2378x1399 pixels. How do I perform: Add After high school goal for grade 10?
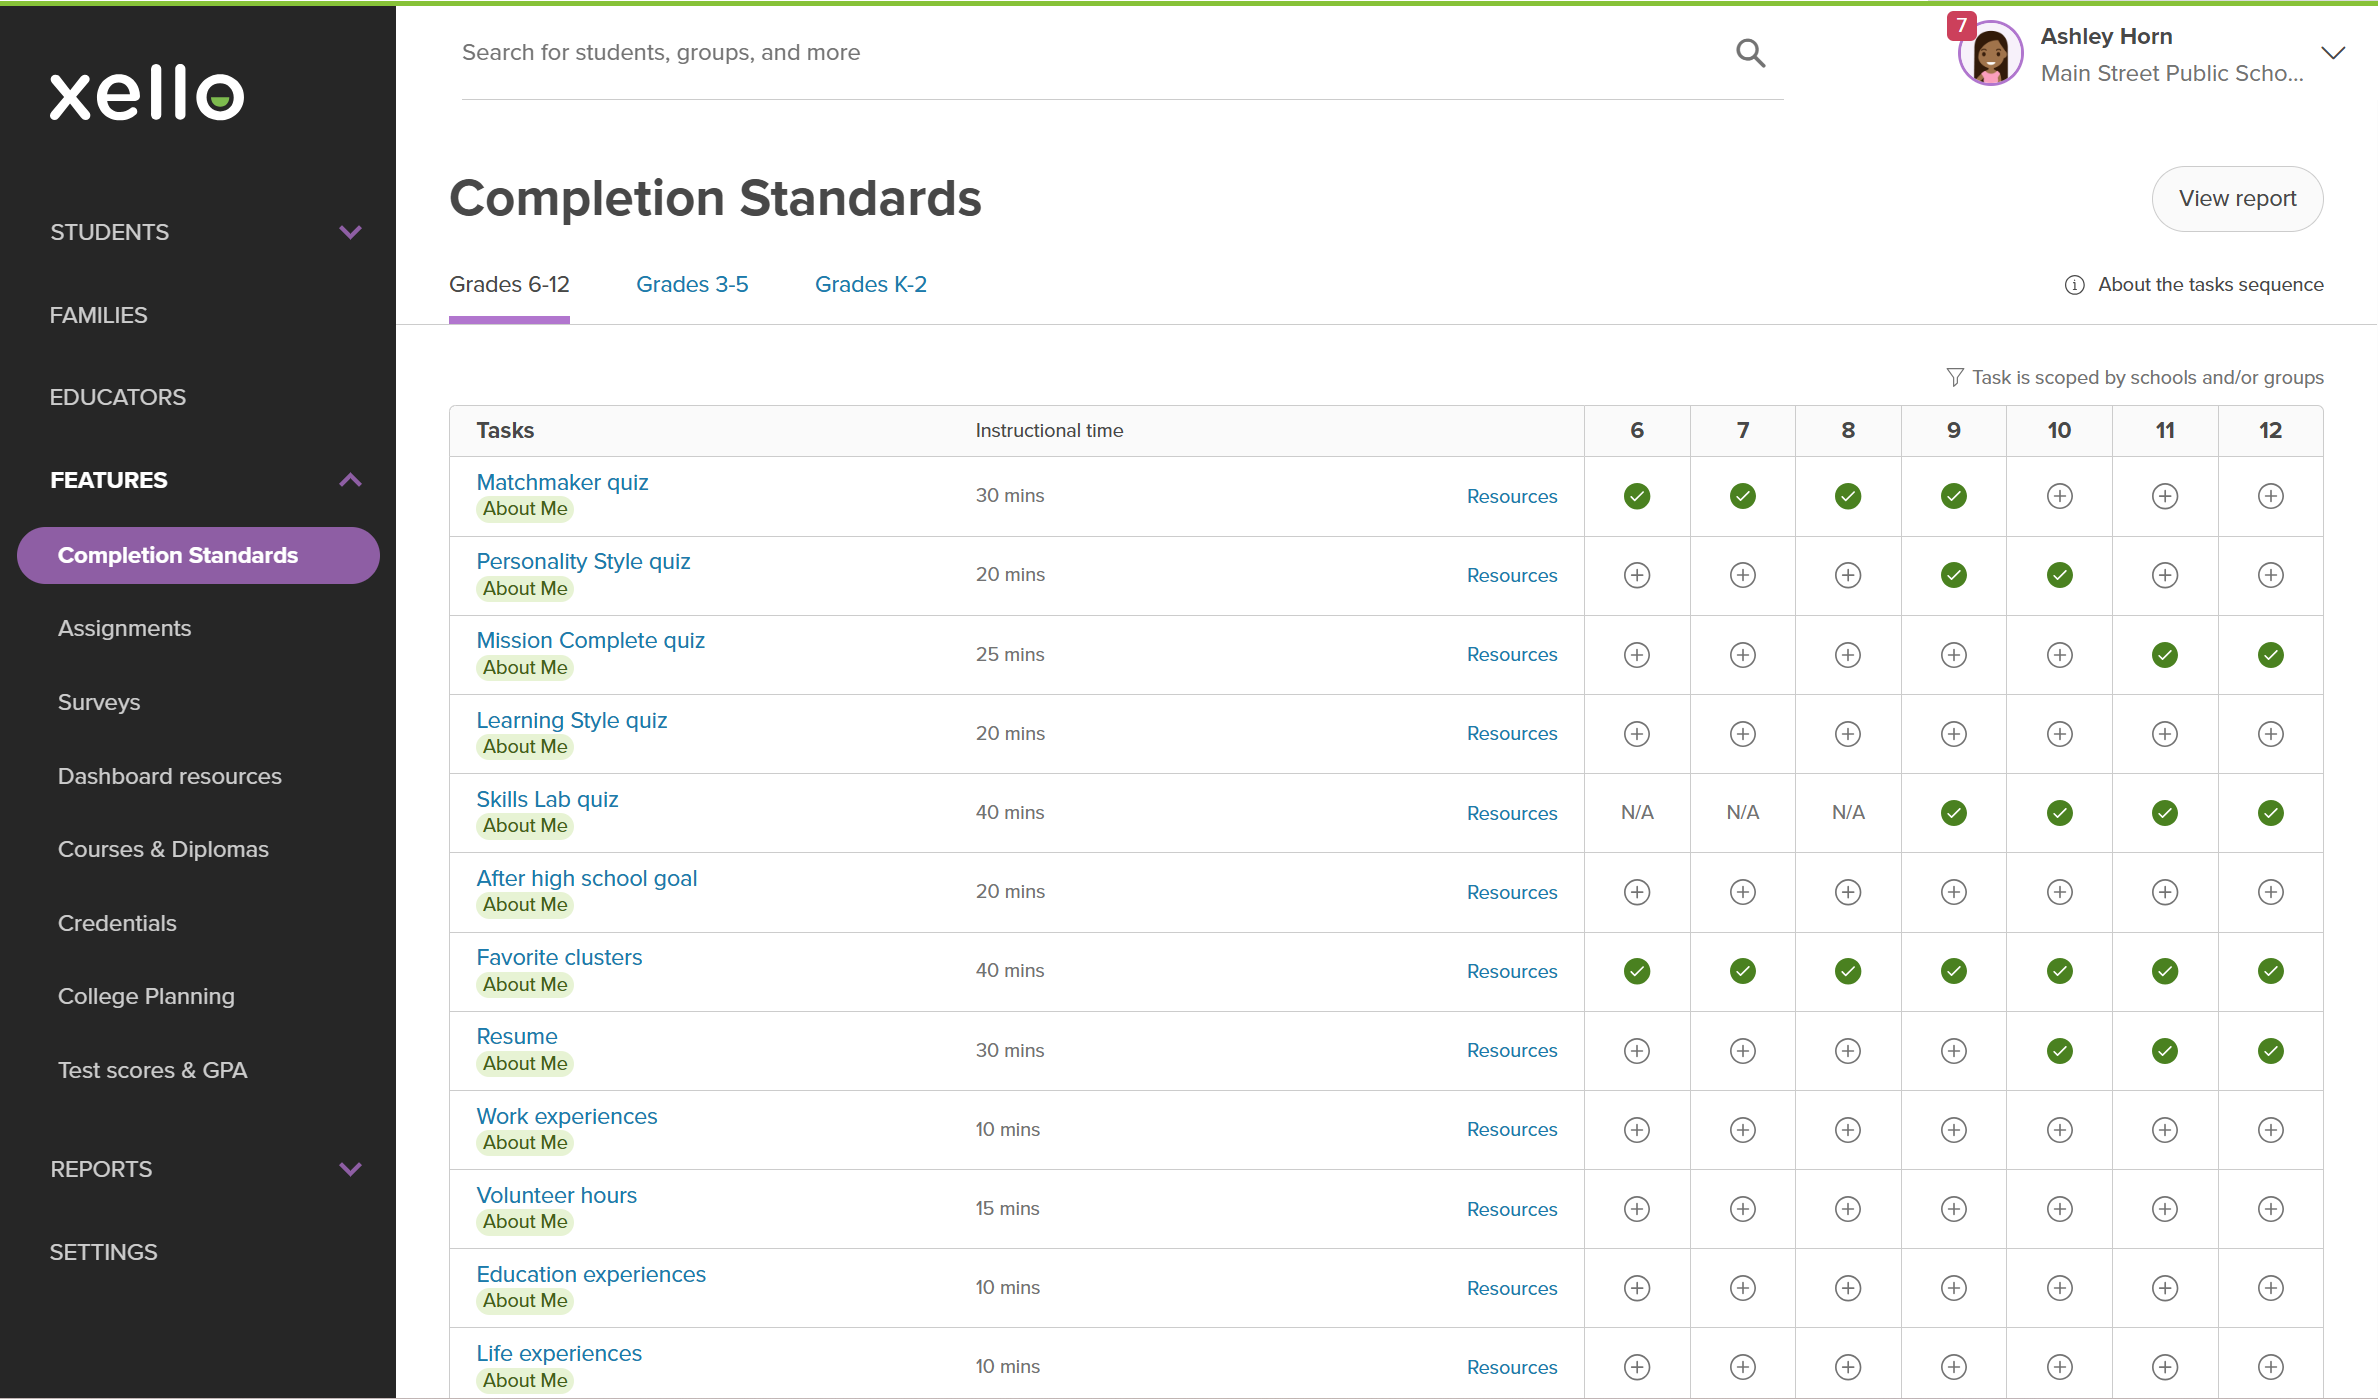(x=2059, y=892)
